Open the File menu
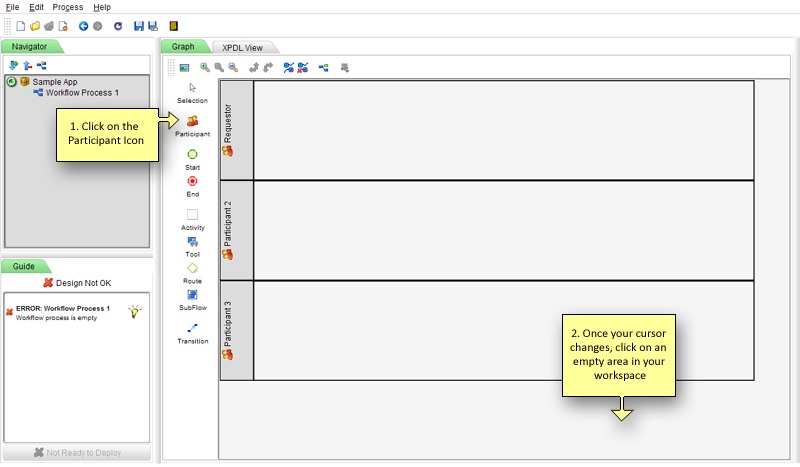 click(x=13, y=7)
